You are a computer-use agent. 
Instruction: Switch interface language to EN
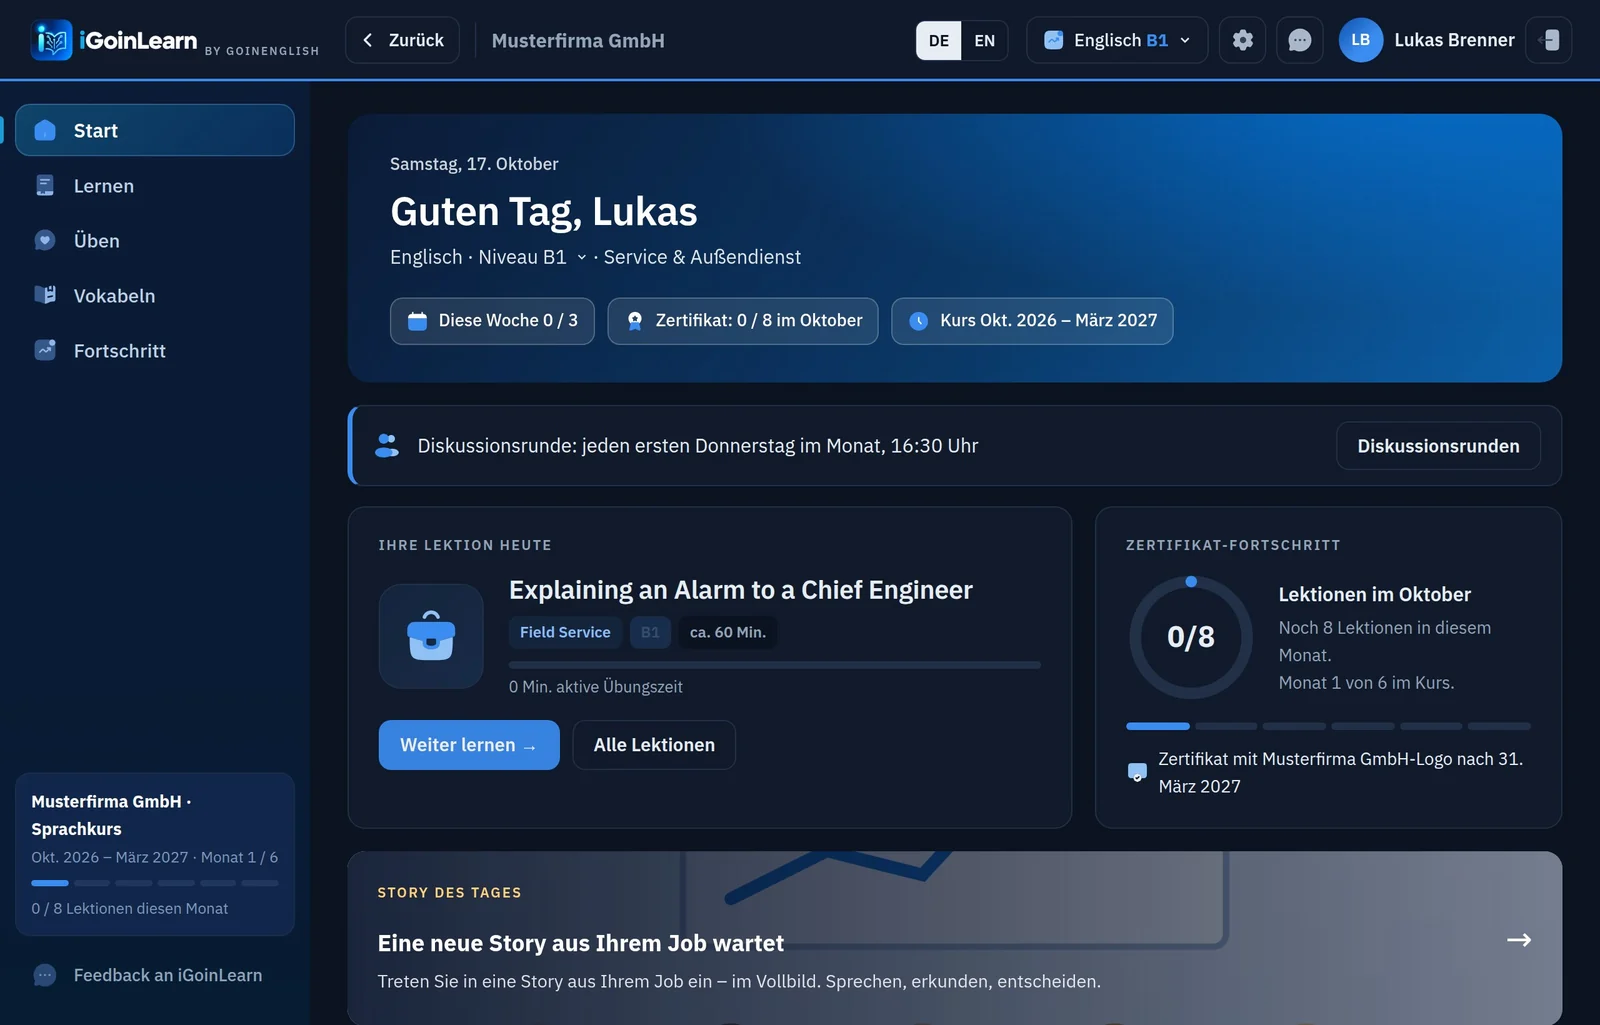coord(985,41)
